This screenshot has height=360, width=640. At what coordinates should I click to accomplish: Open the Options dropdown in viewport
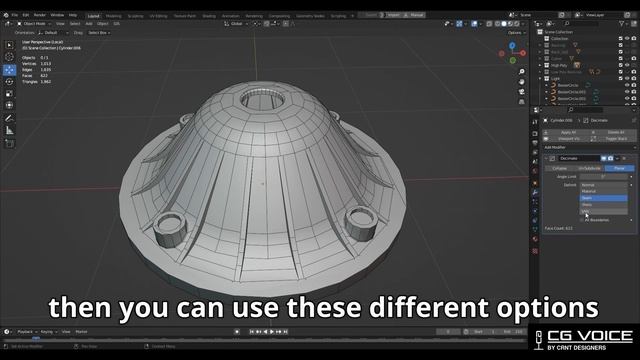click(x=516, y=33)
